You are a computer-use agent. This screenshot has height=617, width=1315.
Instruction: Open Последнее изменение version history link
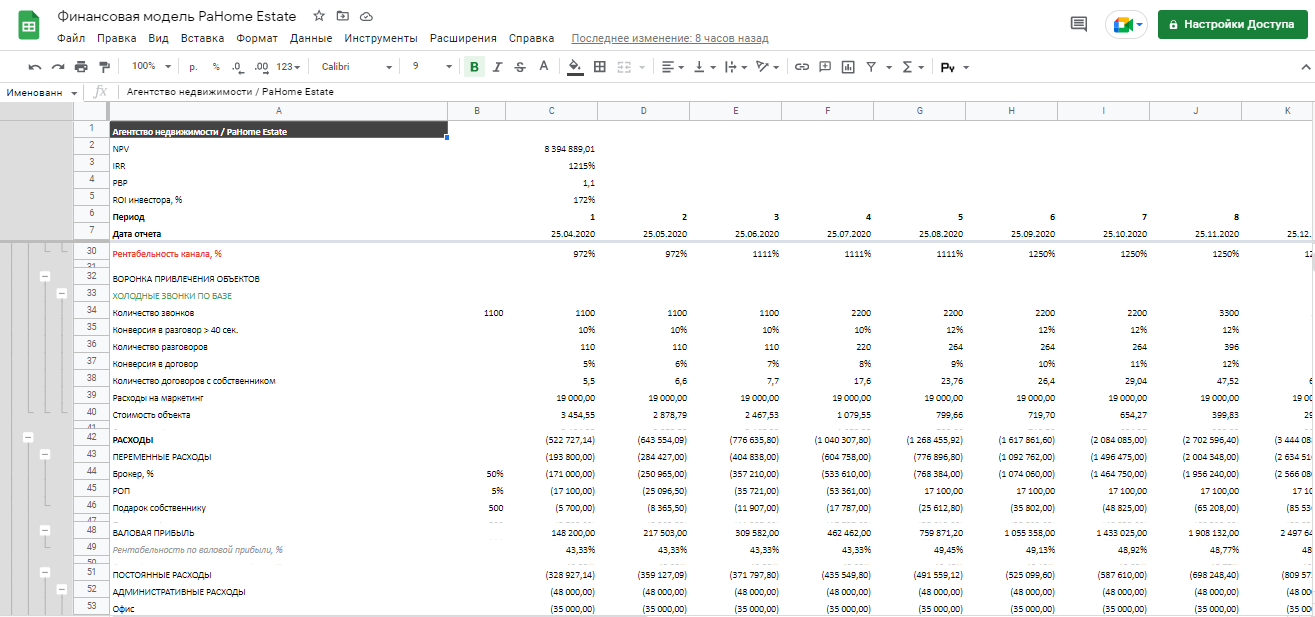pyautogui.click(x=670, y=38)
